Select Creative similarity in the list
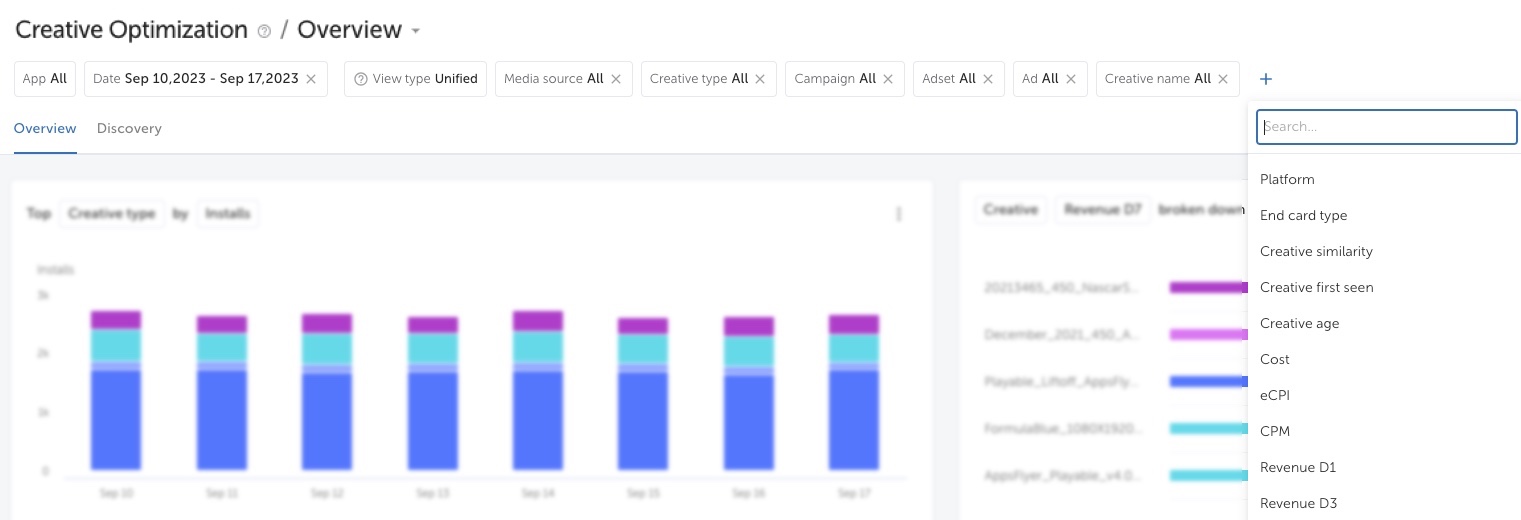Screen dimensions: 1521x520 tap(1316, 252)
